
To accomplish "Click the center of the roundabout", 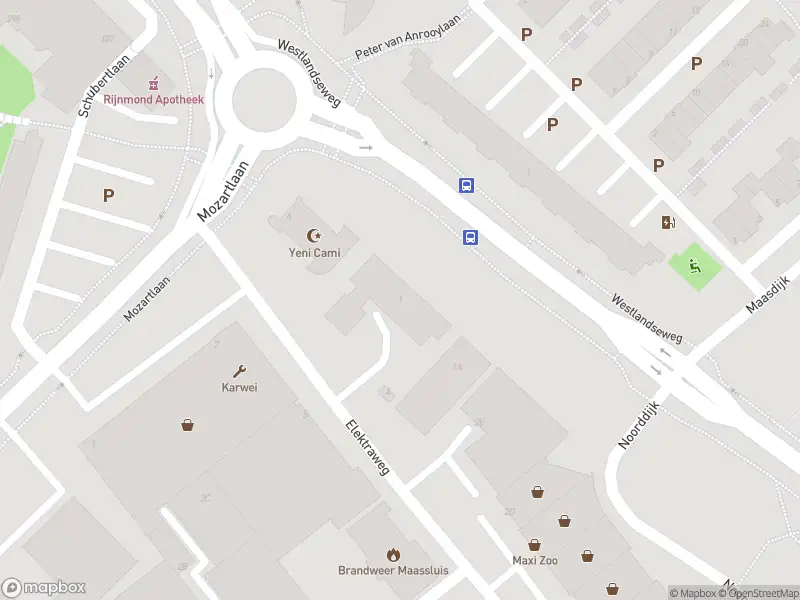I will point(264,99).
